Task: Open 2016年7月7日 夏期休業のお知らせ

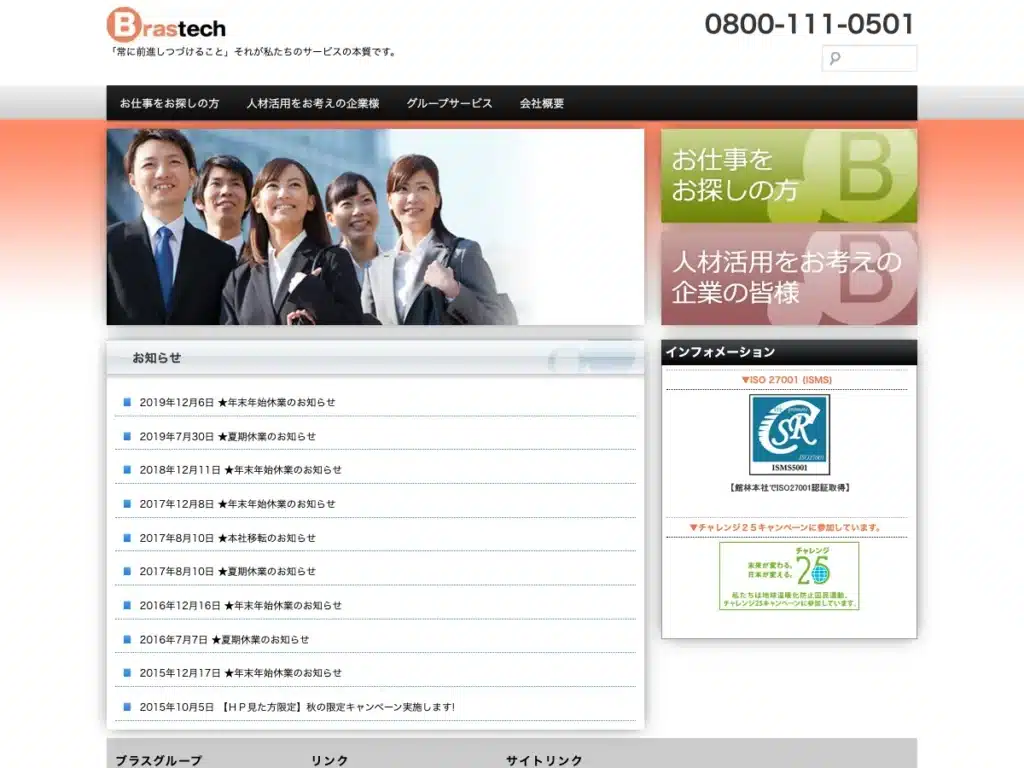Action: coord(224,639)
